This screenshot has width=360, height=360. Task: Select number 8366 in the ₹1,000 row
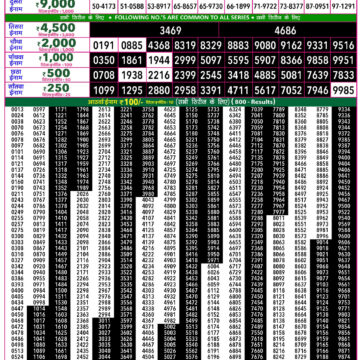tap(291, 60)
